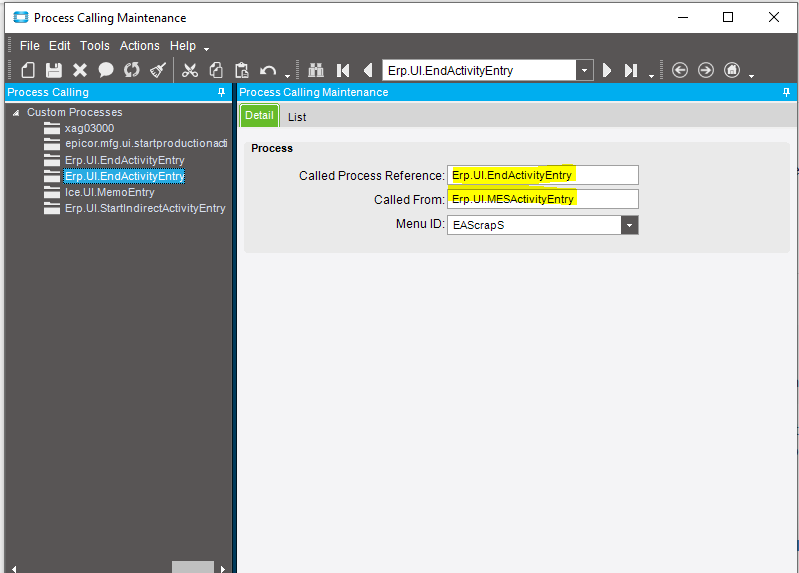Open the Menu ID dropdown arrow
Screen dimensions: 799x573
(629, 225)
